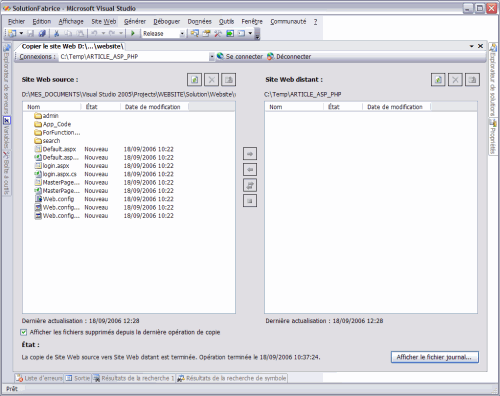Open the Déboguer menu
The height and width of the screenshot is (396, 500).
[167, 21]
